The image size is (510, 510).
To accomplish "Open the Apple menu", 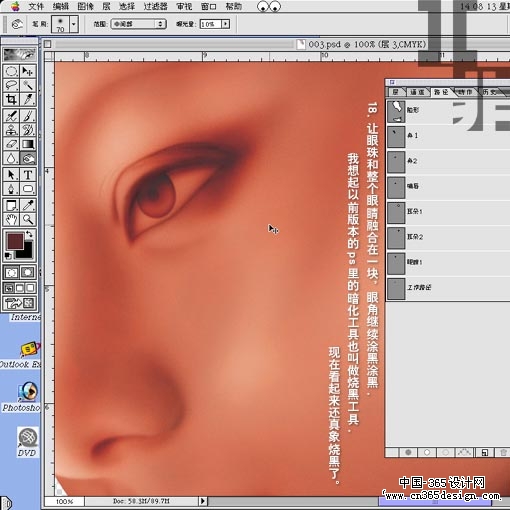I will click(x=15, y=6).
